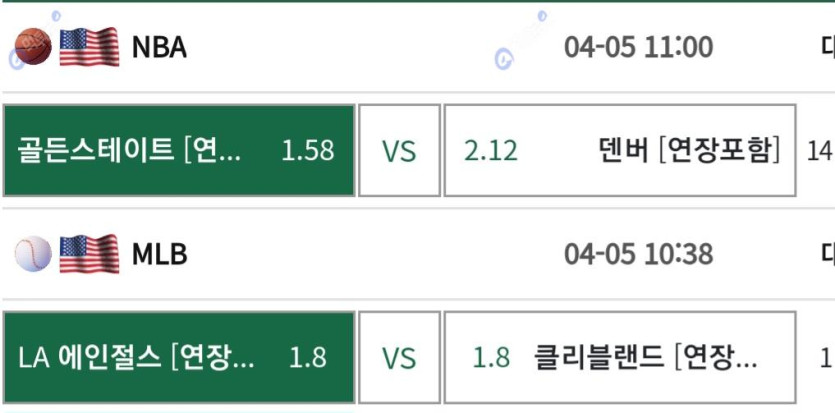Click the 1.58 odds value

pos(308,151)
